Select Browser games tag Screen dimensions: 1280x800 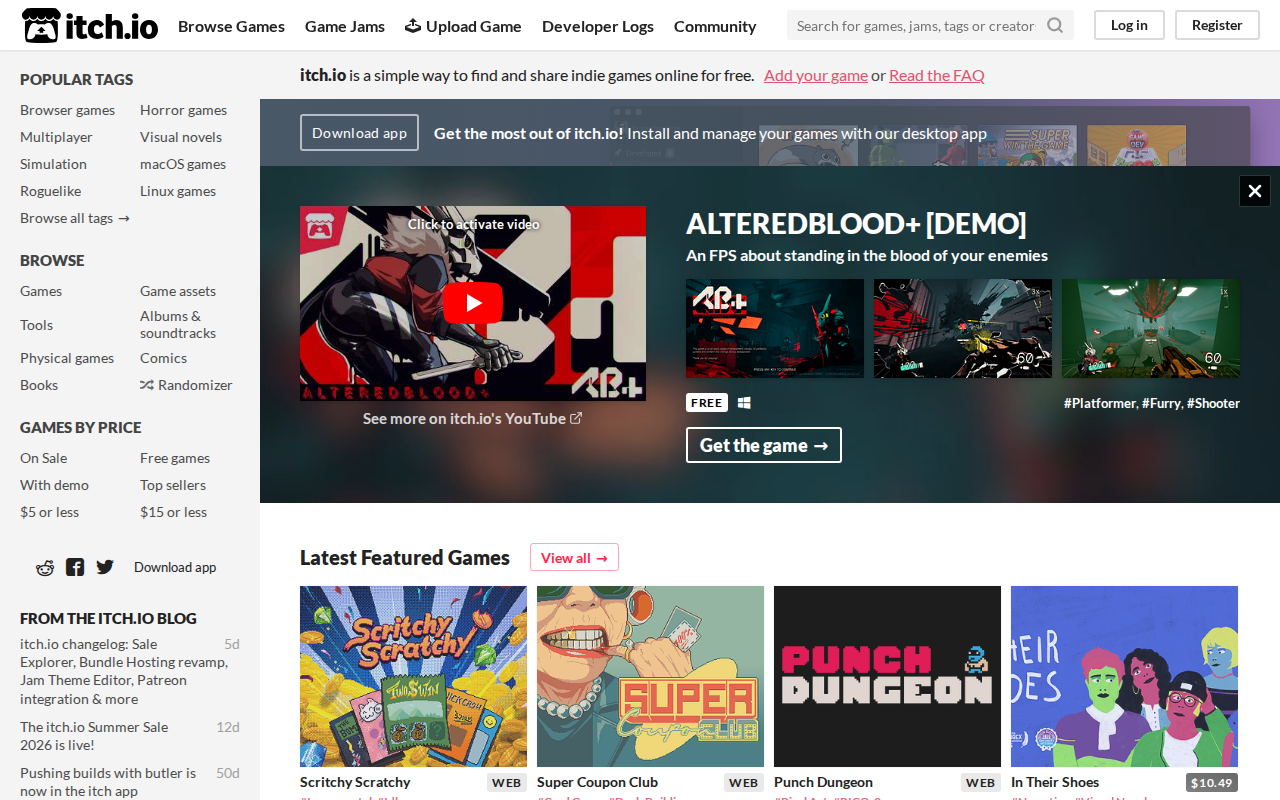(x=67, y=110)
